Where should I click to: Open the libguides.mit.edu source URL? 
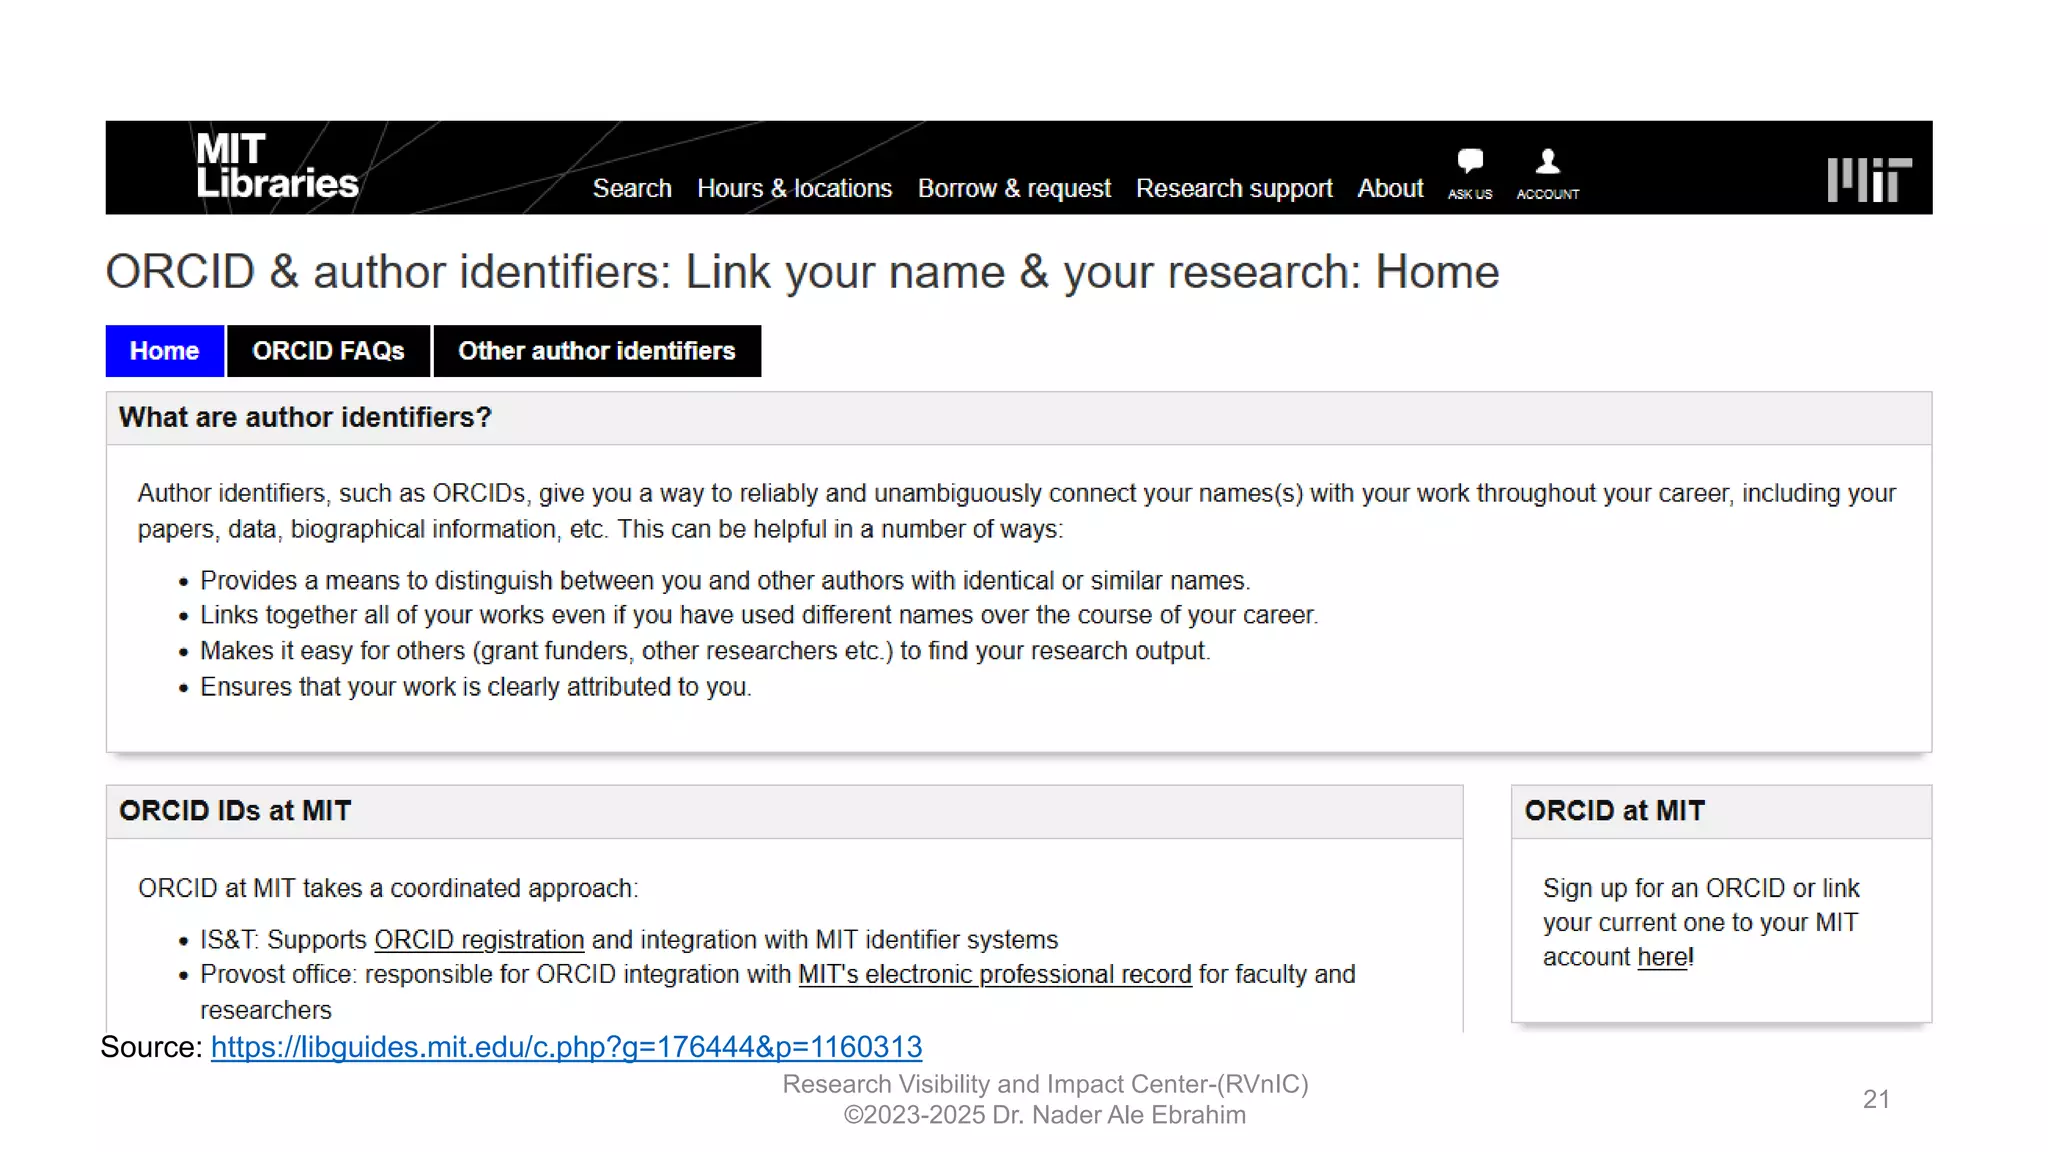tap(566, 1047)
